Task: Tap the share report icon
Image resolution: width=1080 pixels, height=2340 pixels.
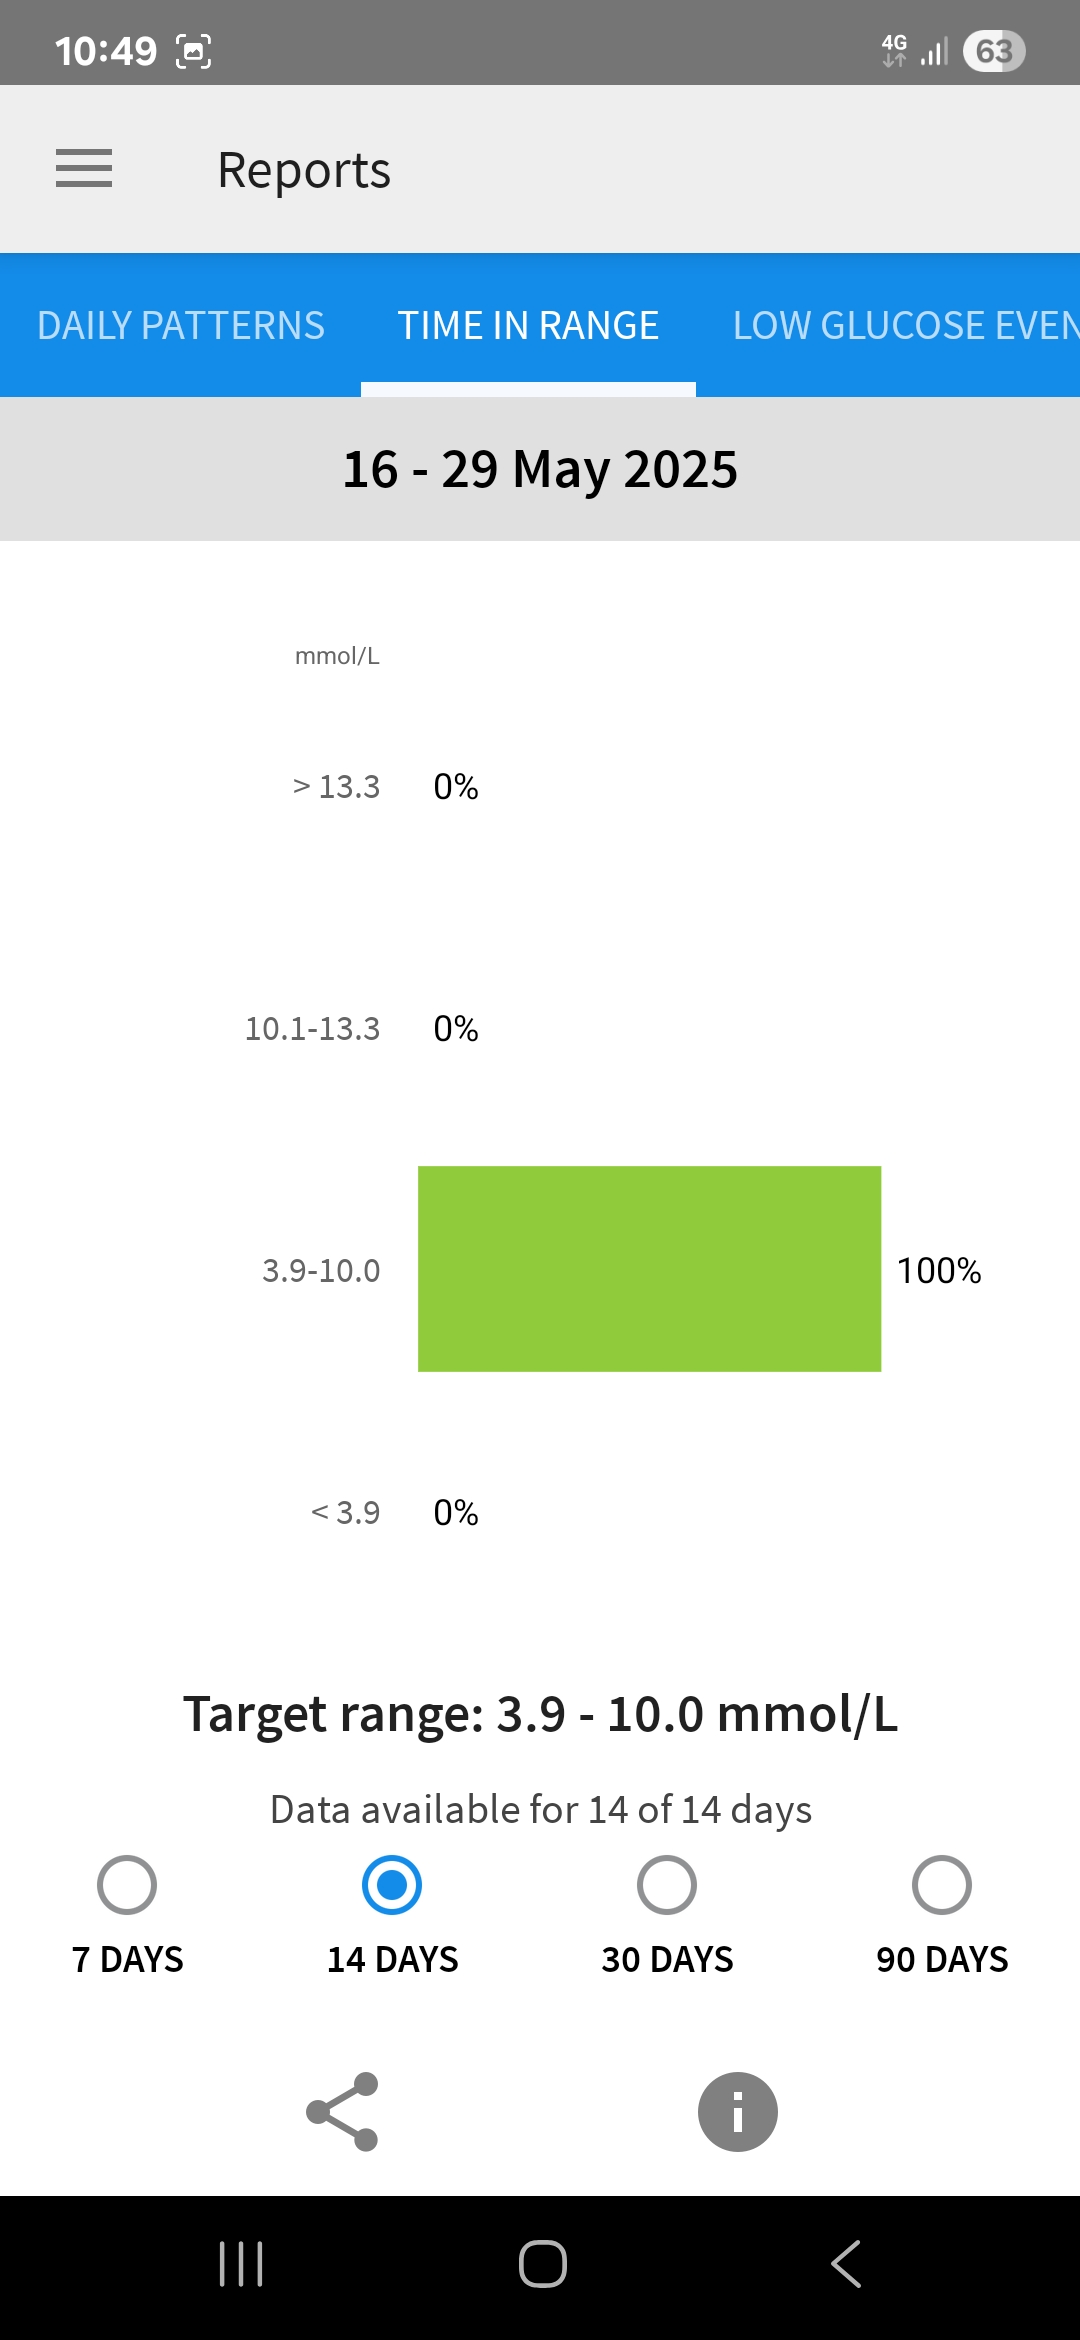Action: 342,2111
